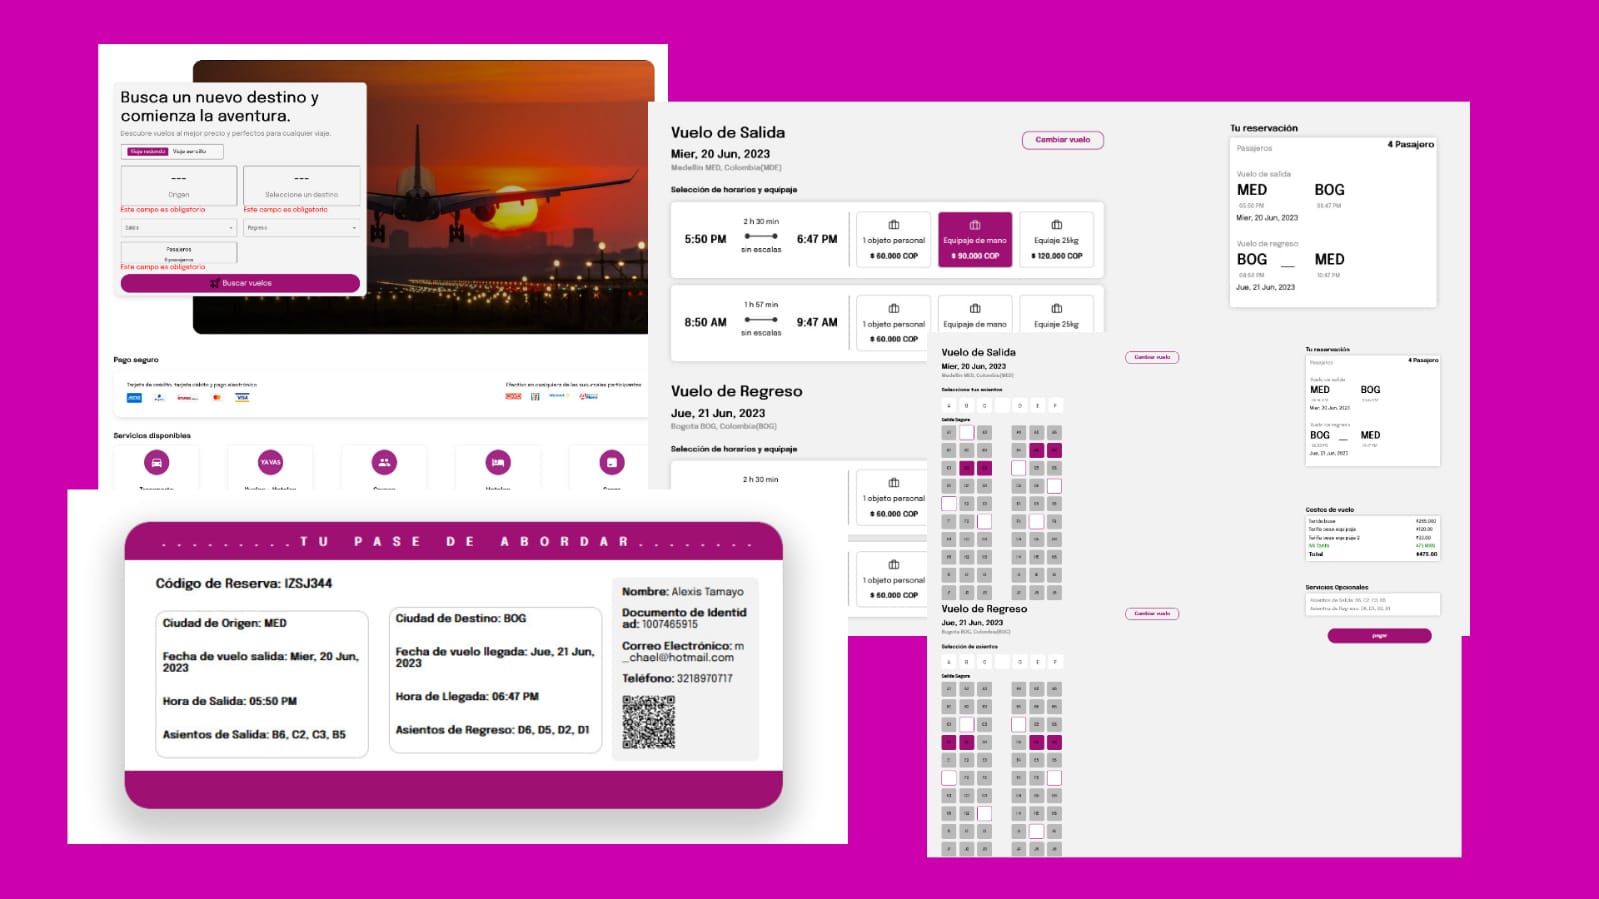This screenshot has width=1599, height=899.
Task: Click the Teléfono 3218970717 text
Action: click(x=677, y=678)
